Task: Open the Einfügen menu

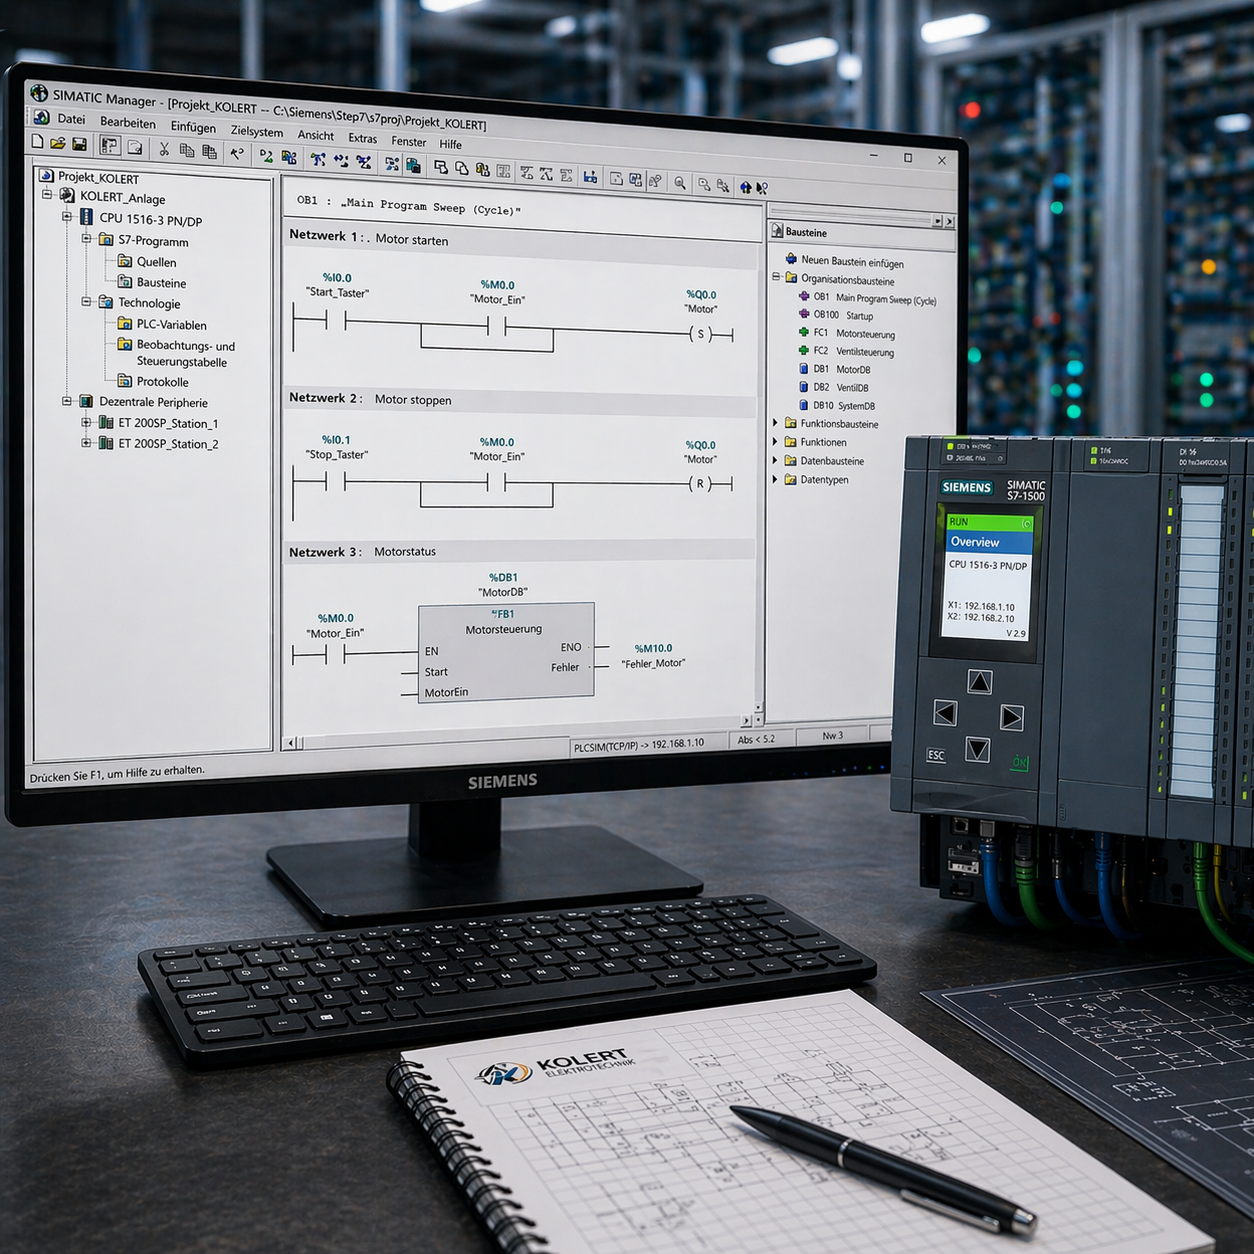Action: click(193, 127)
